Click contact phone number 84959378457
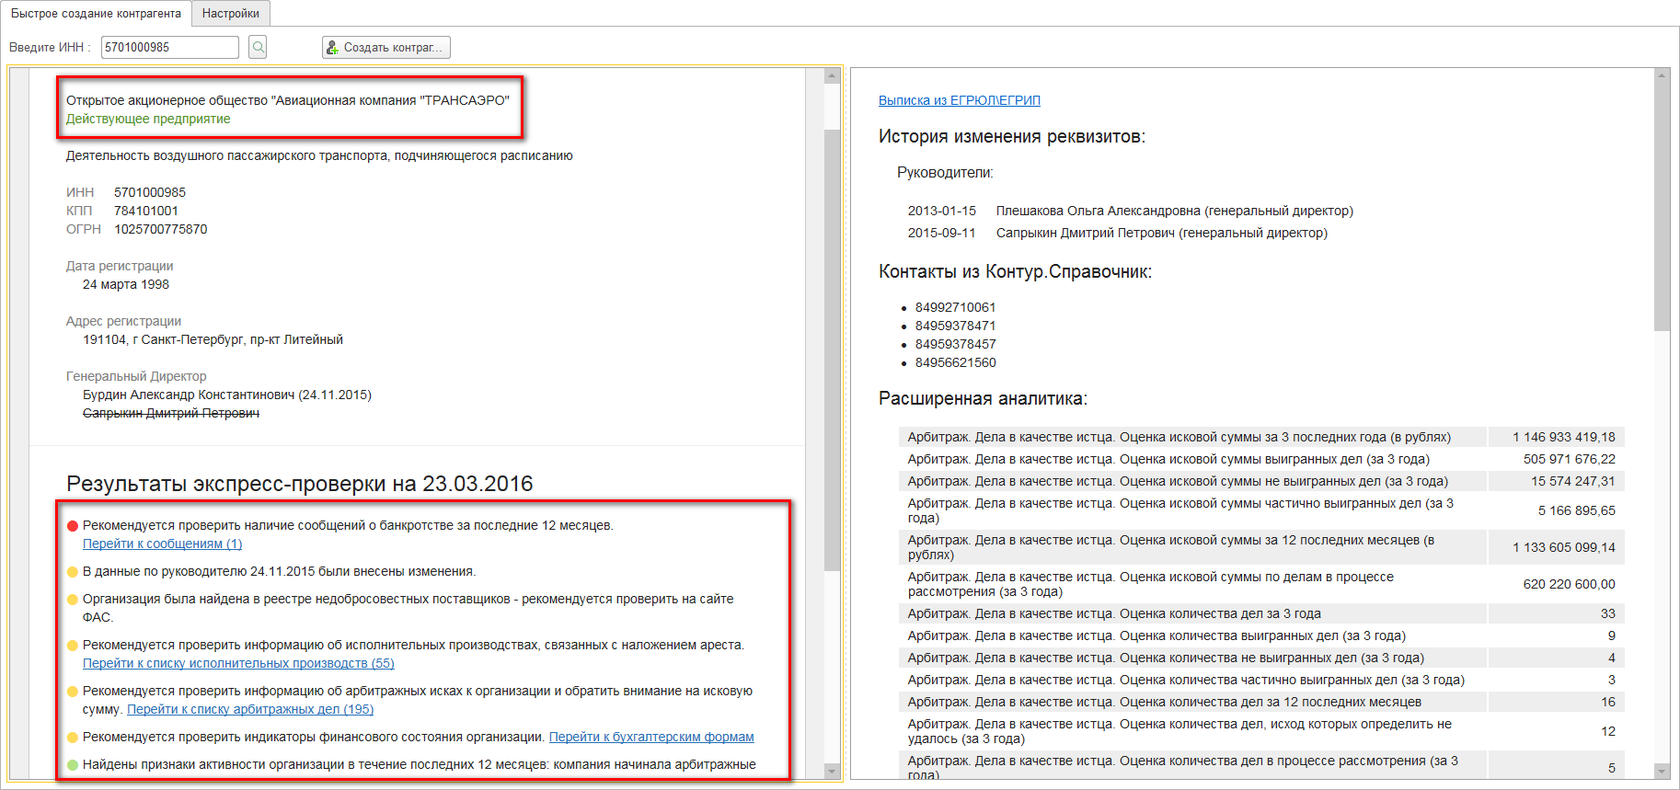The image size is (1680, 790). 955,344
